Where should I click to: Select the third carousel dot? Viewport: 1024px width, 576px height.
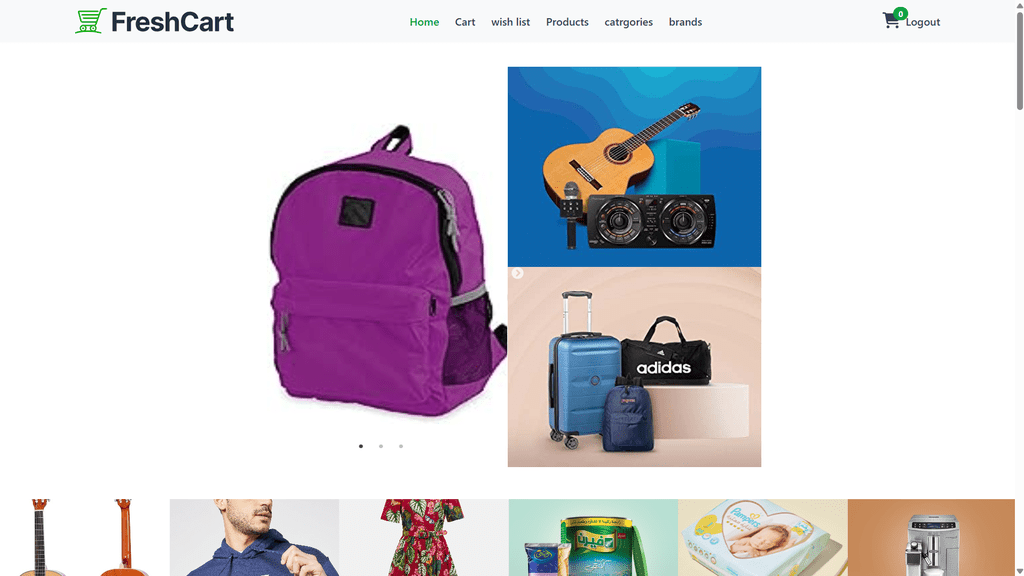[x=401, y=446]
